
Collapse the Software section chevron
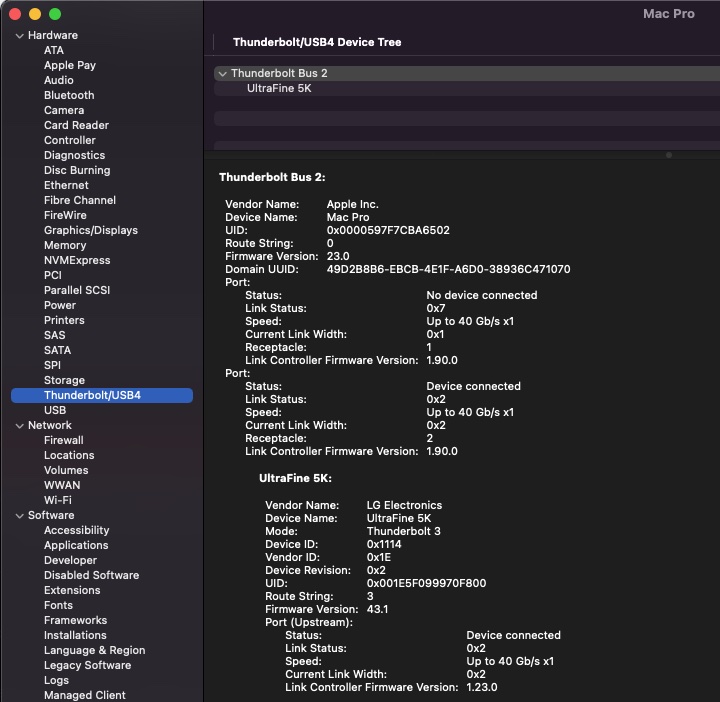click(19, 516)
